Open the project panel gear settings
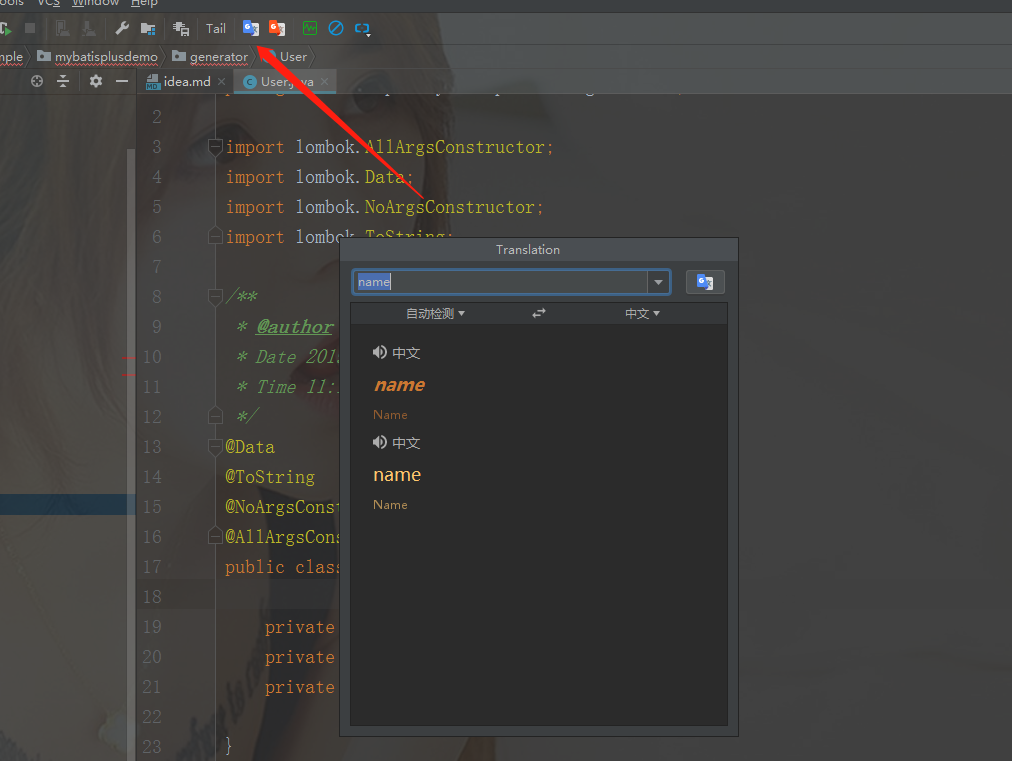The image size is (1012, 761). tap(96, 81)
